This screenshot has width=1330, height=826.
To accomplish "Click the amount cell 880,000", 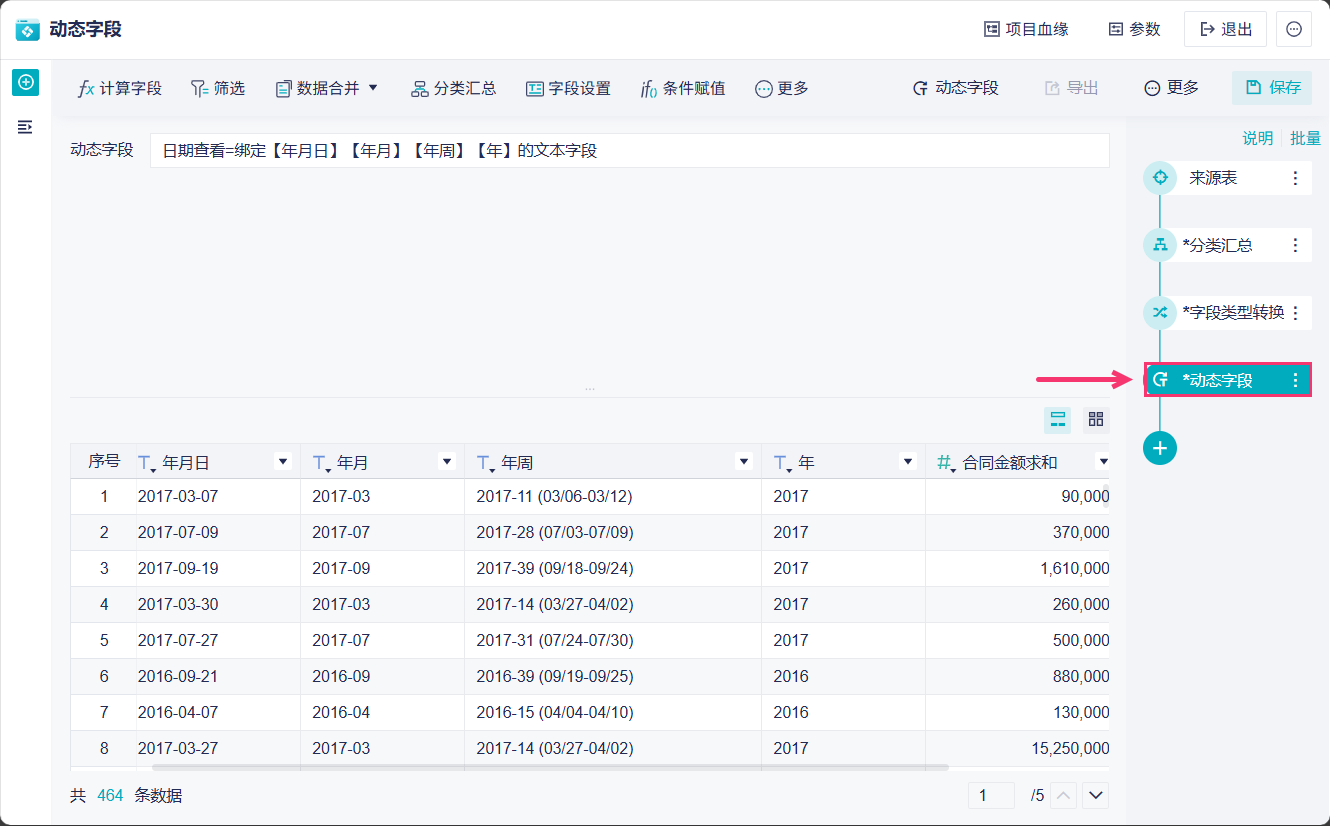I will 1081,676.
